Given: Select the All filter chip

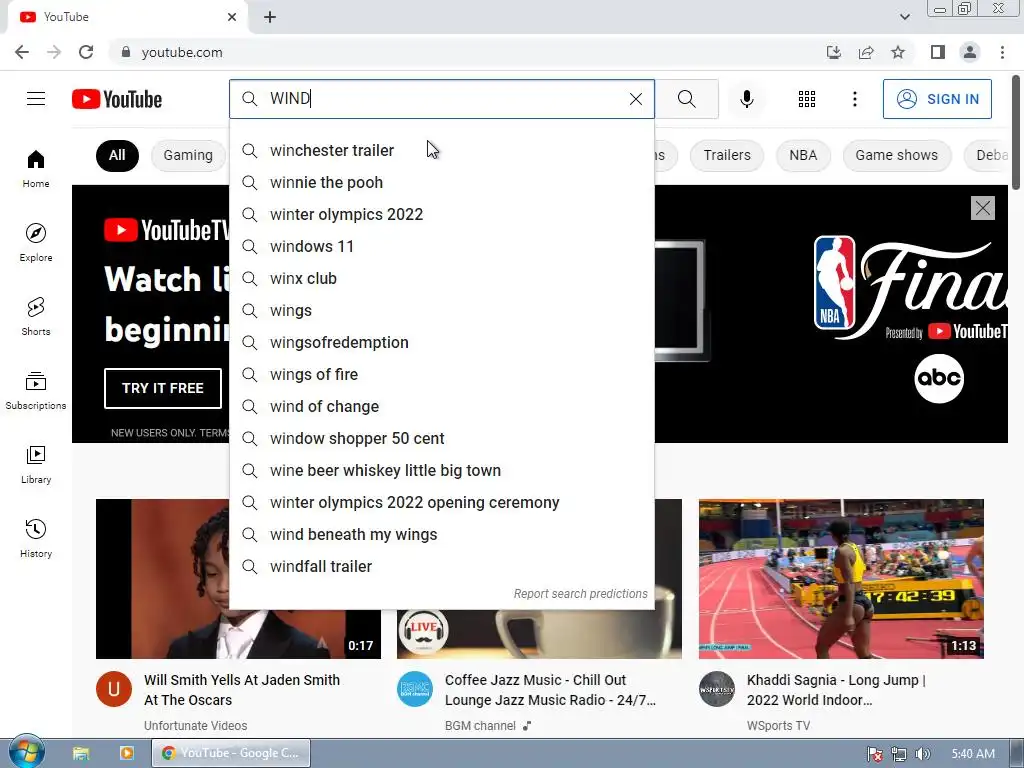Looking at the screenshot, I should pos(117,155).
